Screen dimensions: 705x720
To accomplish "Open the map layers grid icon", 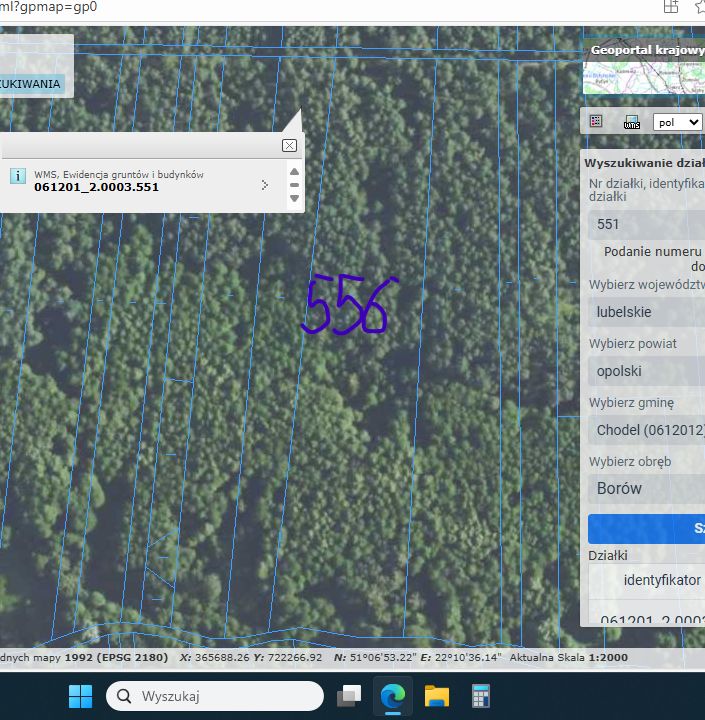I will coord(596,121).
